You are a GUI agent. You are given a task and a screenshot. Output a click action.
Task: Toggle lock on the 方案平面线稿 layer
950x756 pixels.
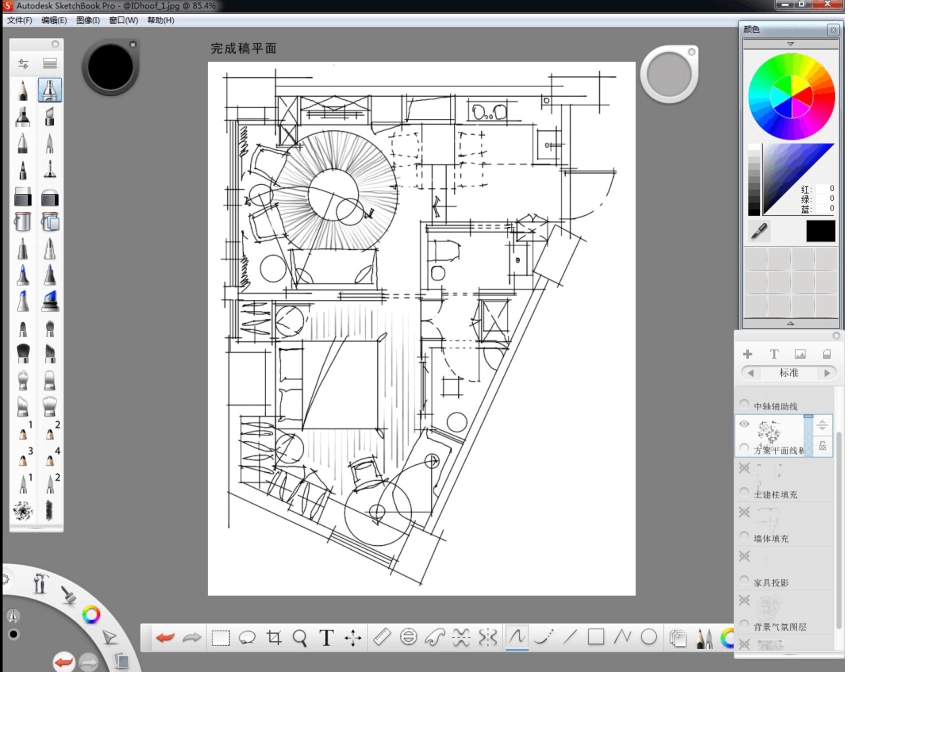coord(822,446)
